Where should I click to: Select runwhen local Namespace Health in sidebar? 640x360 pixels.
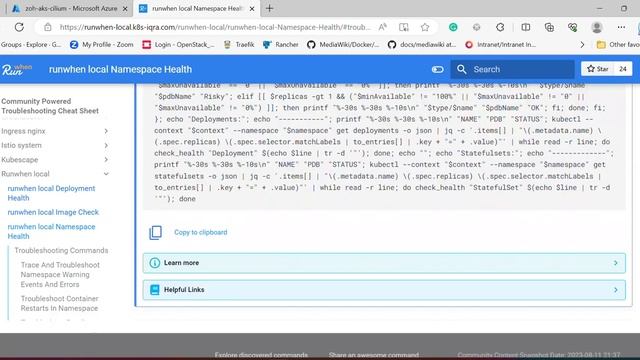coord(51,231)
